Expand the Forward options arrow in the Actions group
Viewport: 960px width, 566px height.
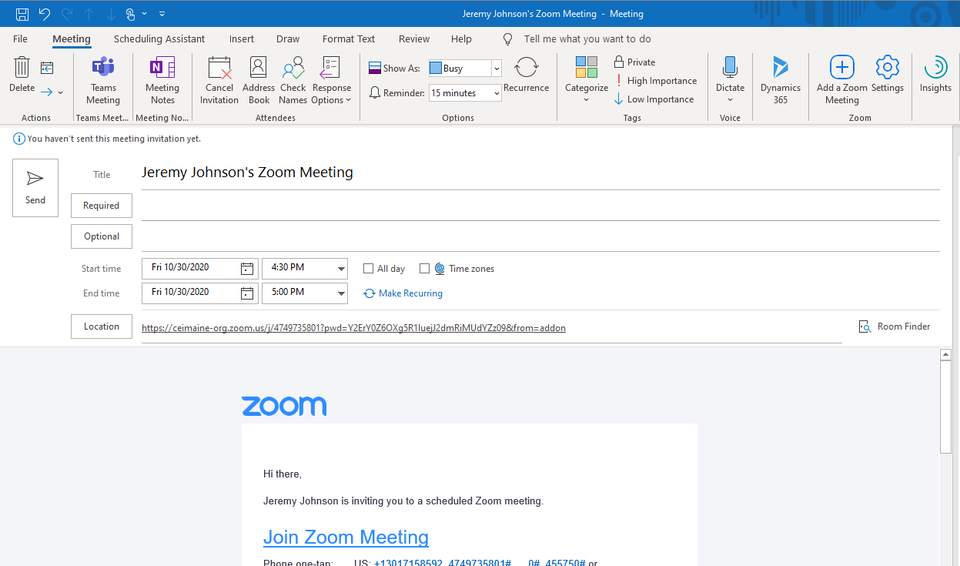click(x=60, y=92)
